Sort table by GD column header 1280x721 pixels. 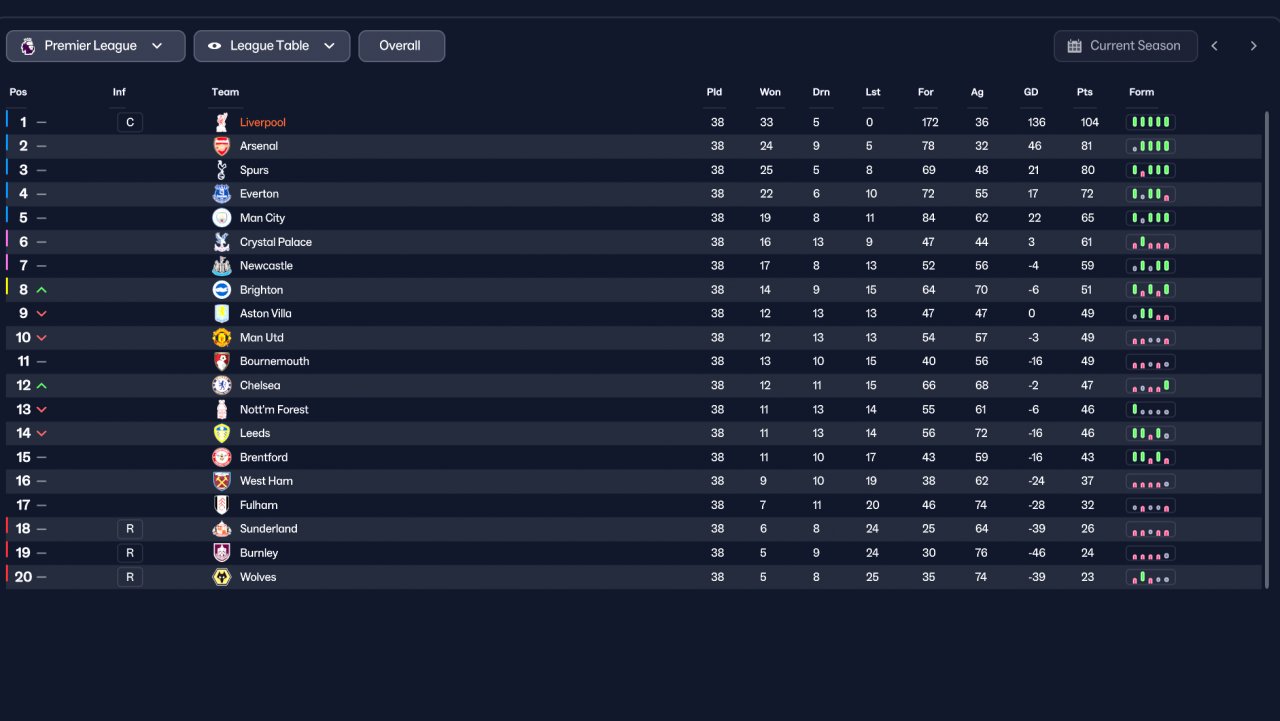point(1031,92)
